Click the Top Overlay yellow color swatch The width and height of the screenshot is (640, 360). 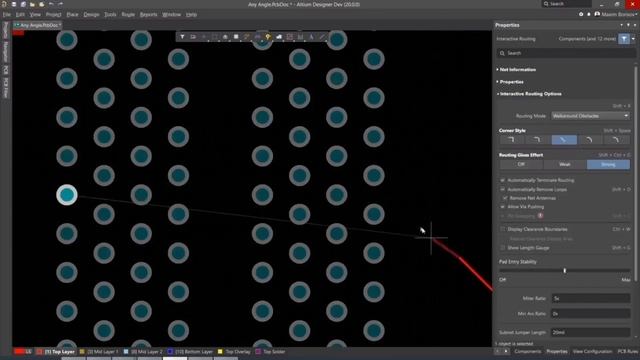pyautogui.click(x=220, y=351)
